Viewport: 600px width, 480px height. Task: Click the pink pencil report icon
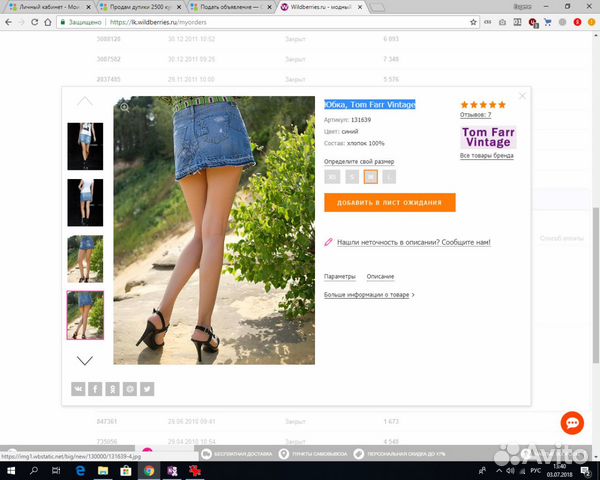pyautogui.click(x=328, y=242)
